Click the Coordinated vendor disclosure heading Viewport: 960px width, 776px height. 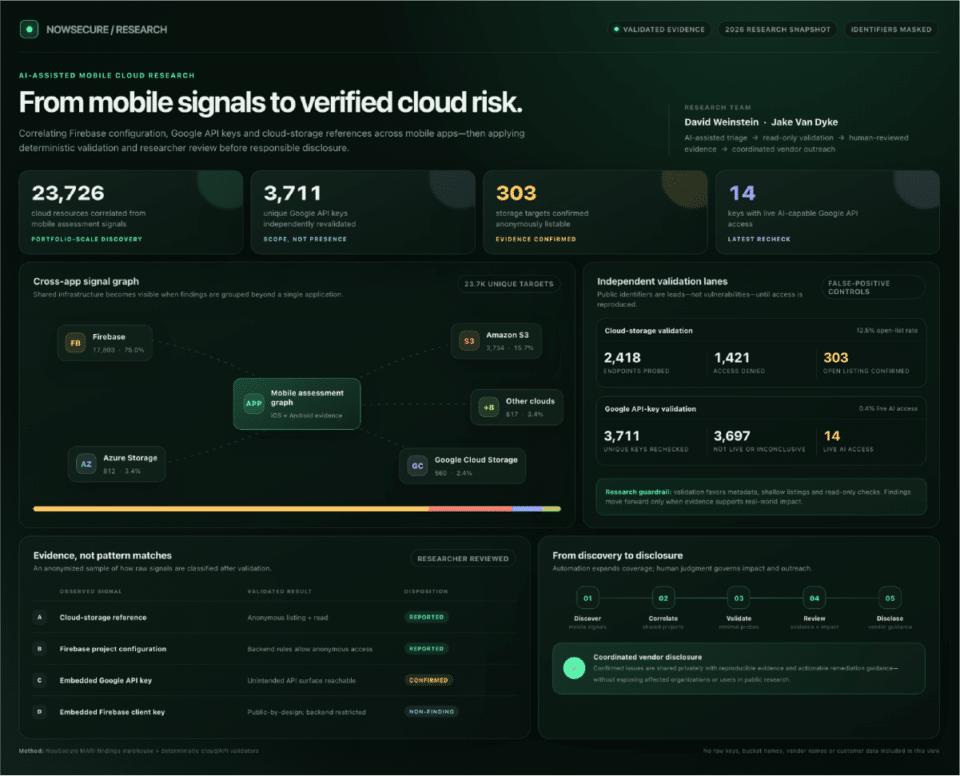click(x=647, y=657)
